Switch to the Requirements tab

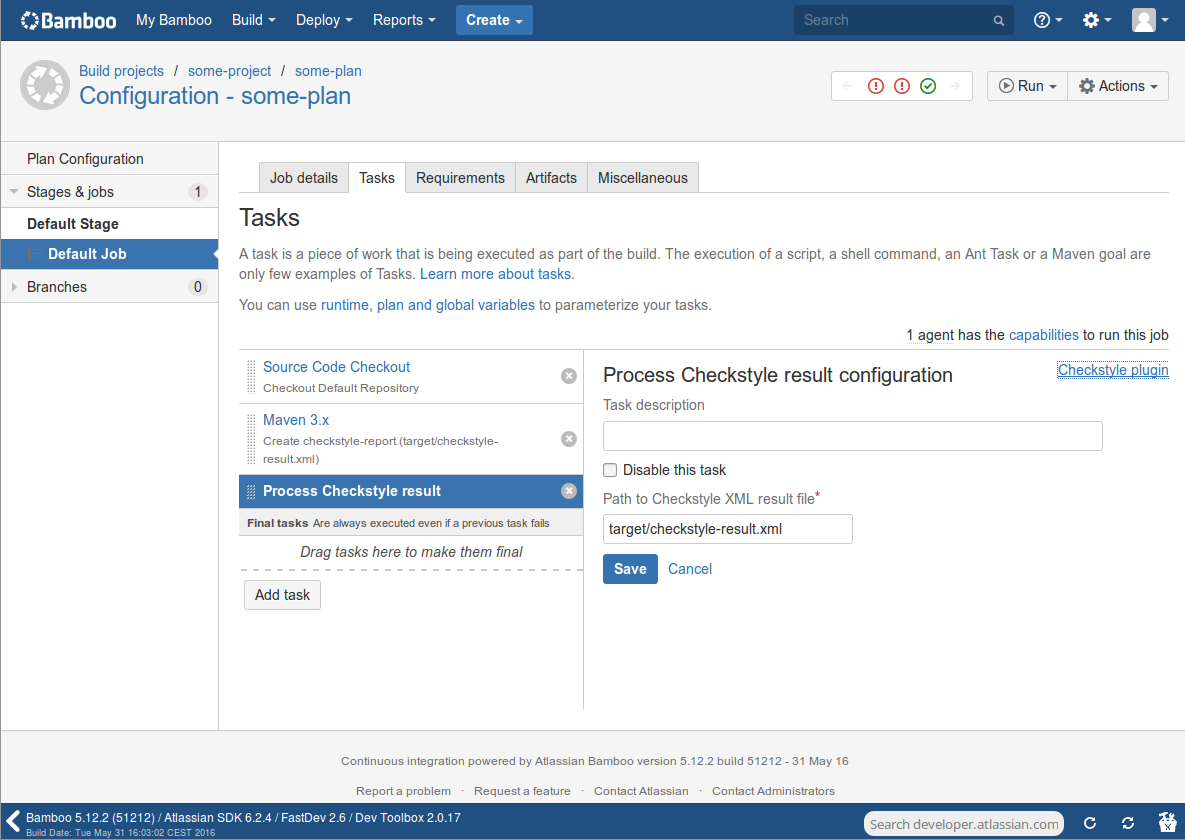460,178
